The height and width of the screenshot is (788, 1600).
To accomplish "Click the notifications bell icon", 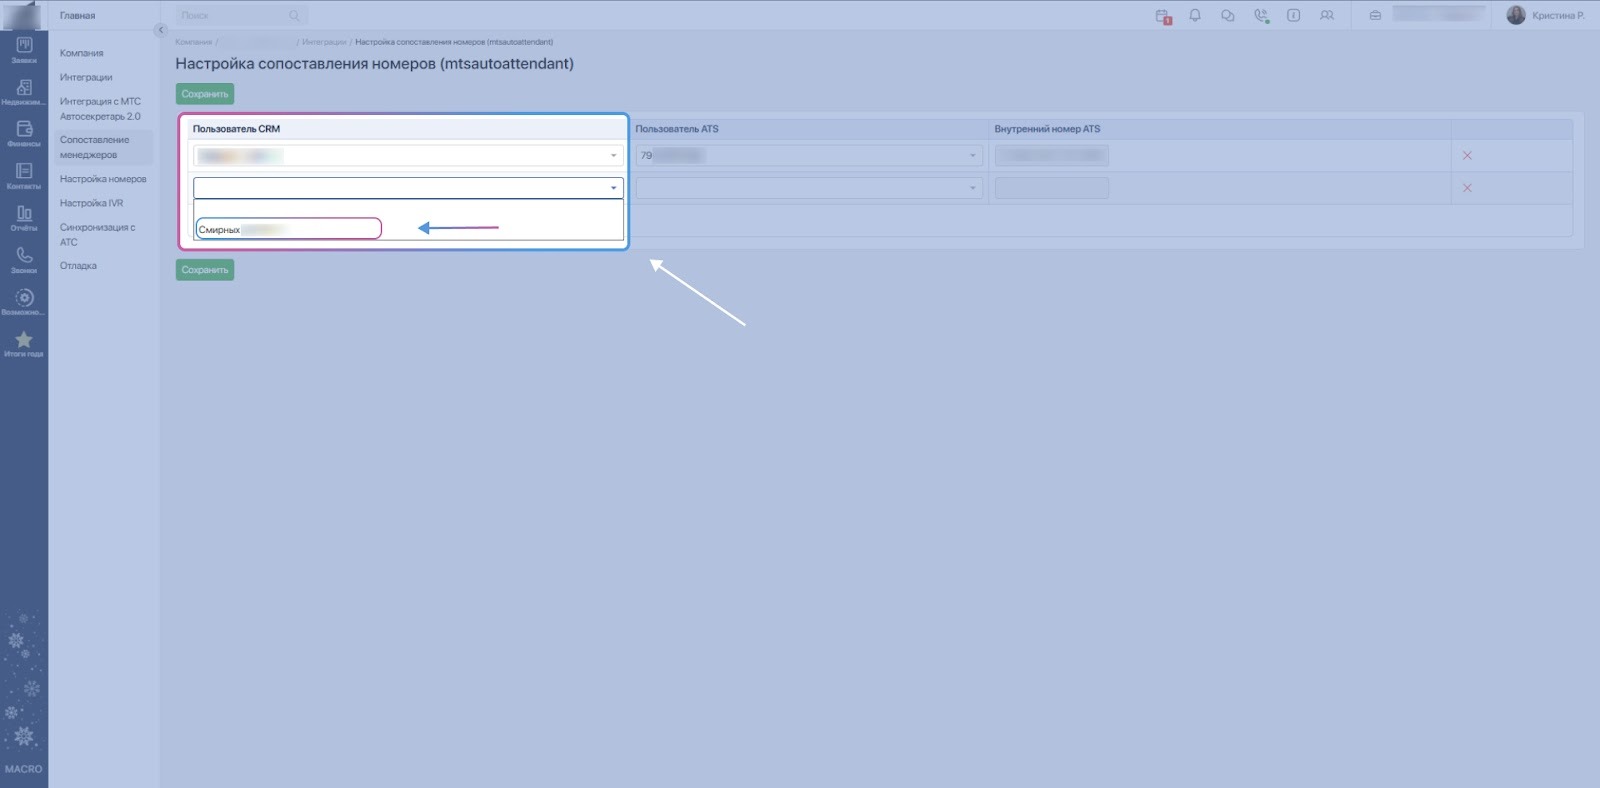I will [1194, 16].
